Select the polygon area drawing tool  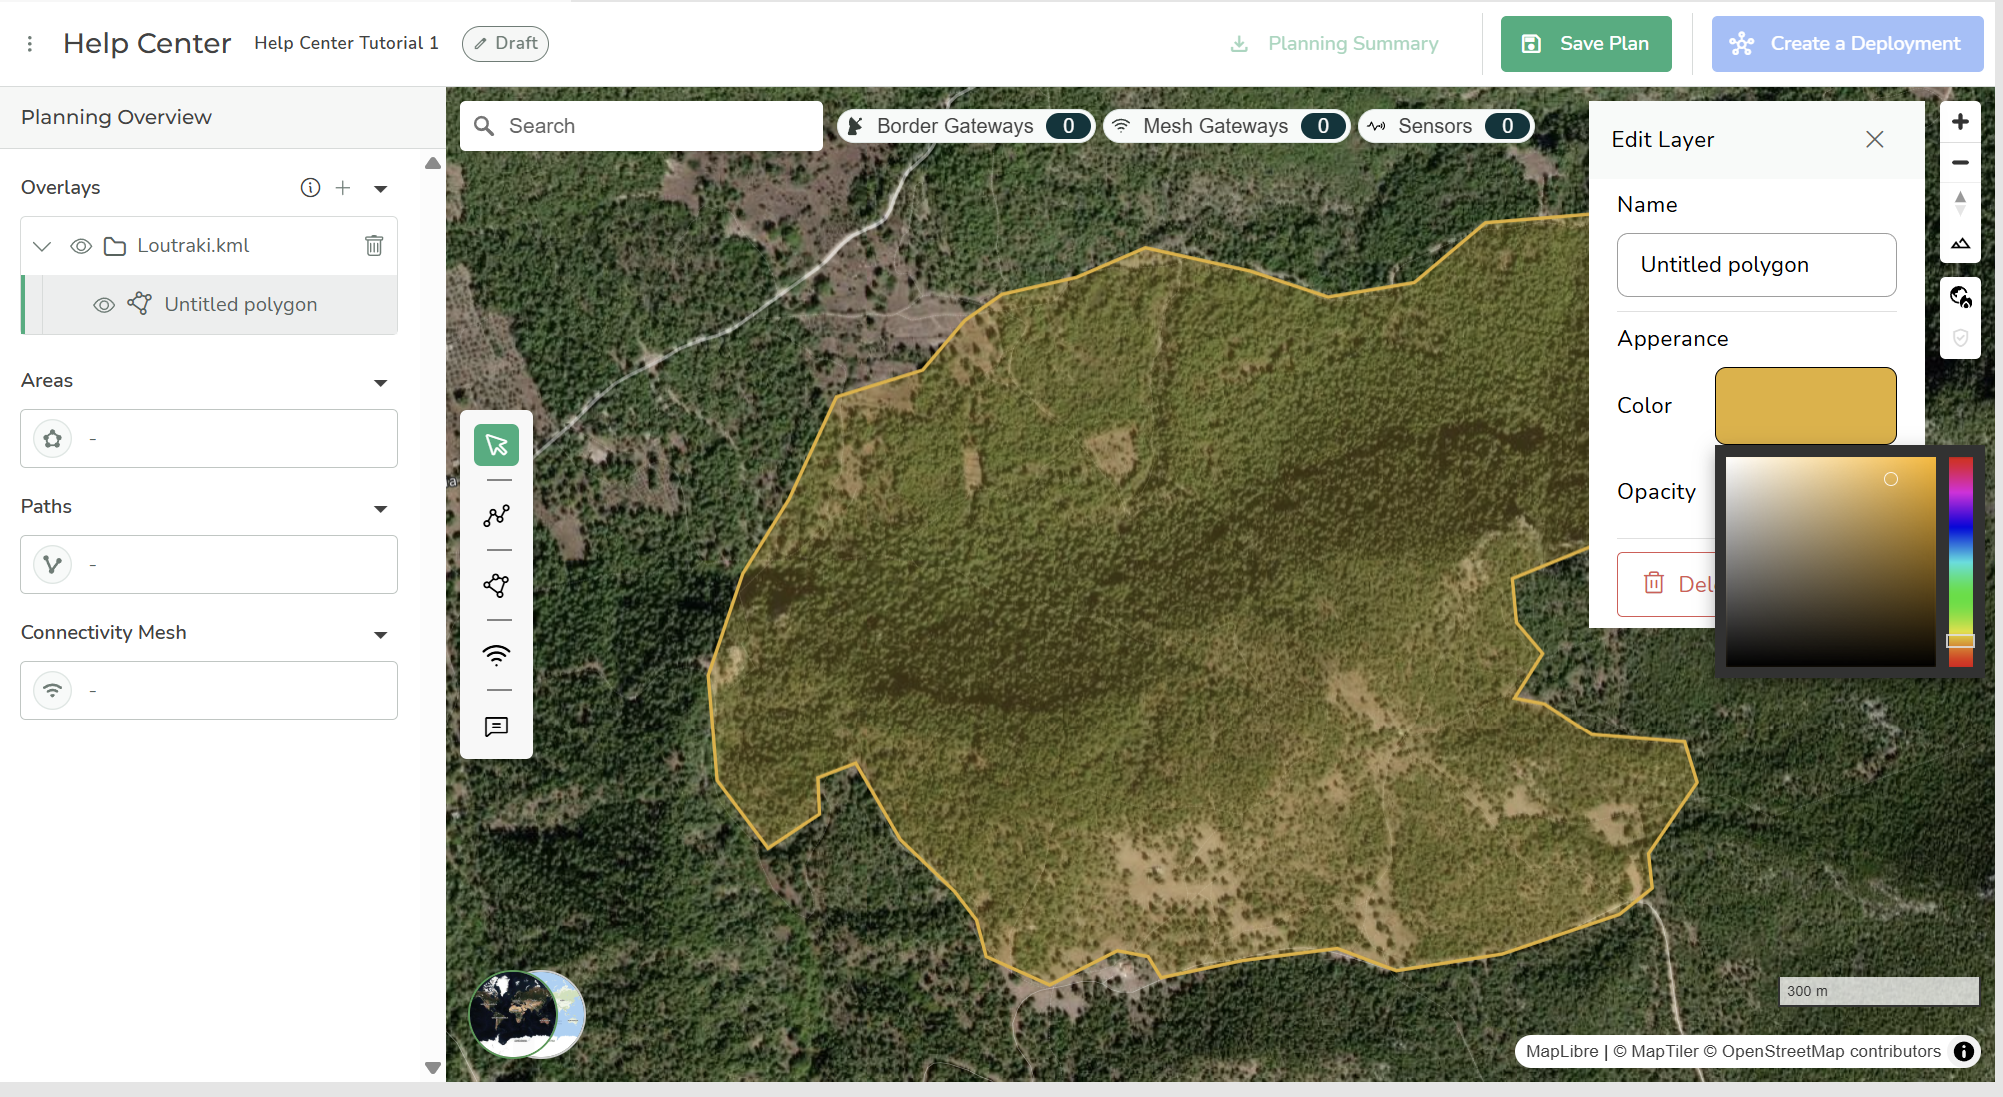tap(496, 586)
